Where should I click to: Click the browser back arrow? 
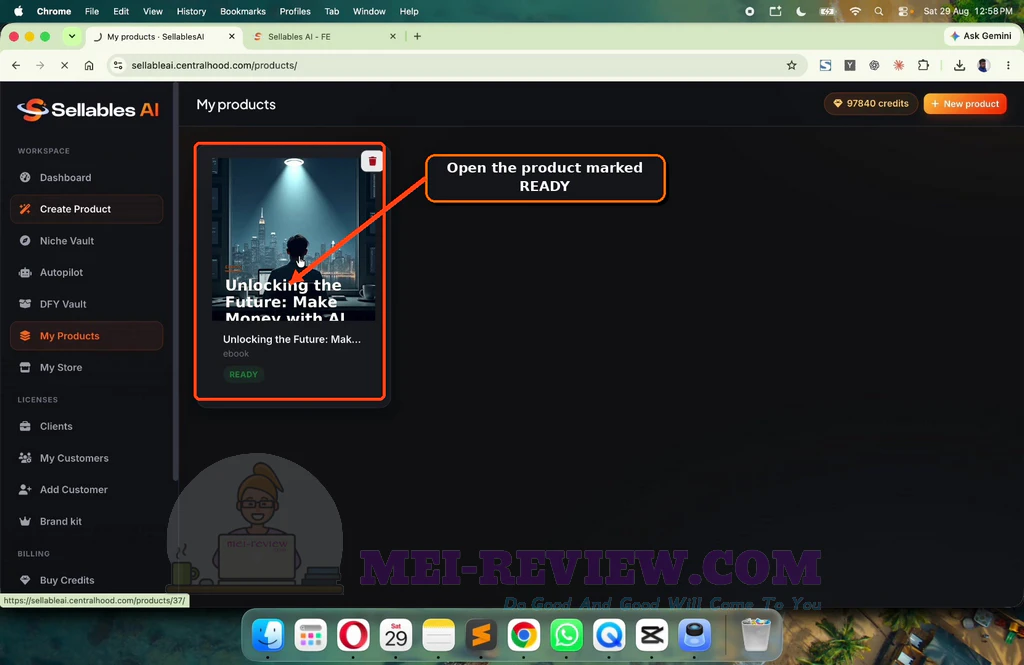click(x=16, y=65)
